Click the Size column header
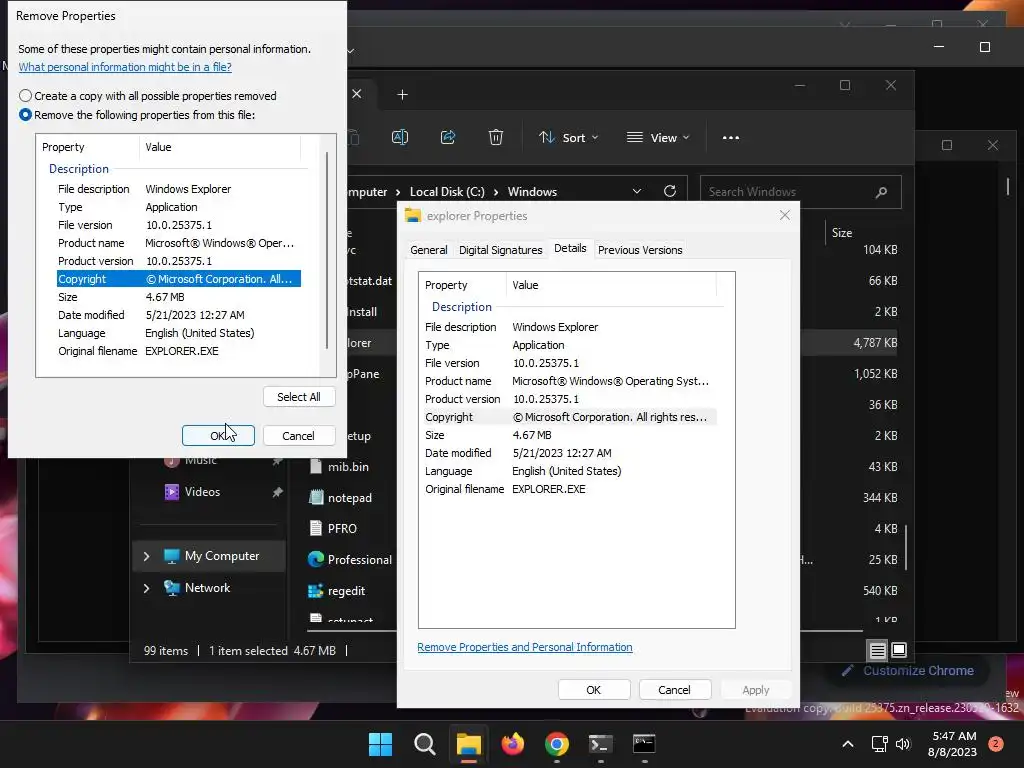Viewport: 1024px width, 768px height. click(x=842, y=232)
